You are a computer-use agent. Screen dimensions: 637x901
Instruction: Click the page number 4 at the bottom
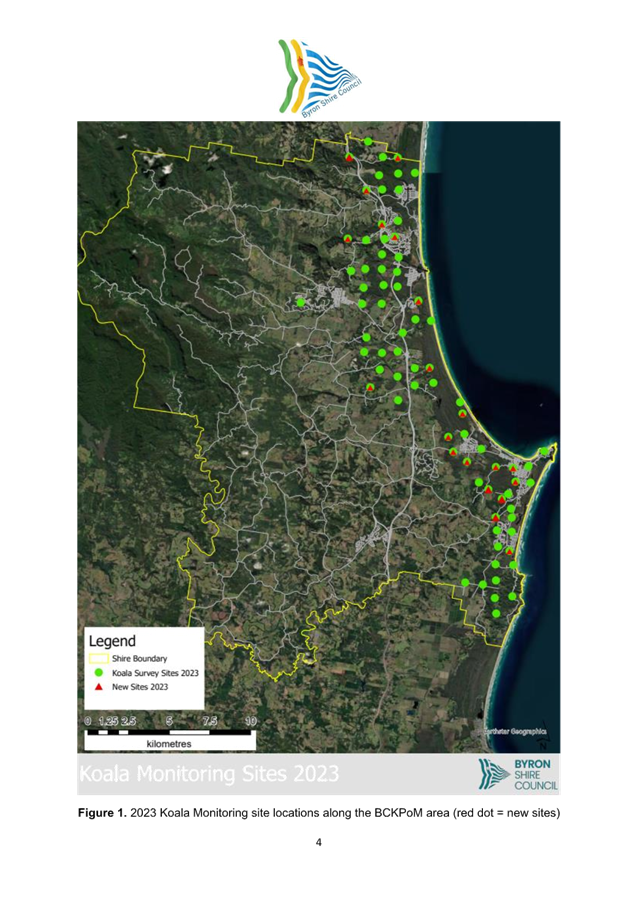pos(318,843)
